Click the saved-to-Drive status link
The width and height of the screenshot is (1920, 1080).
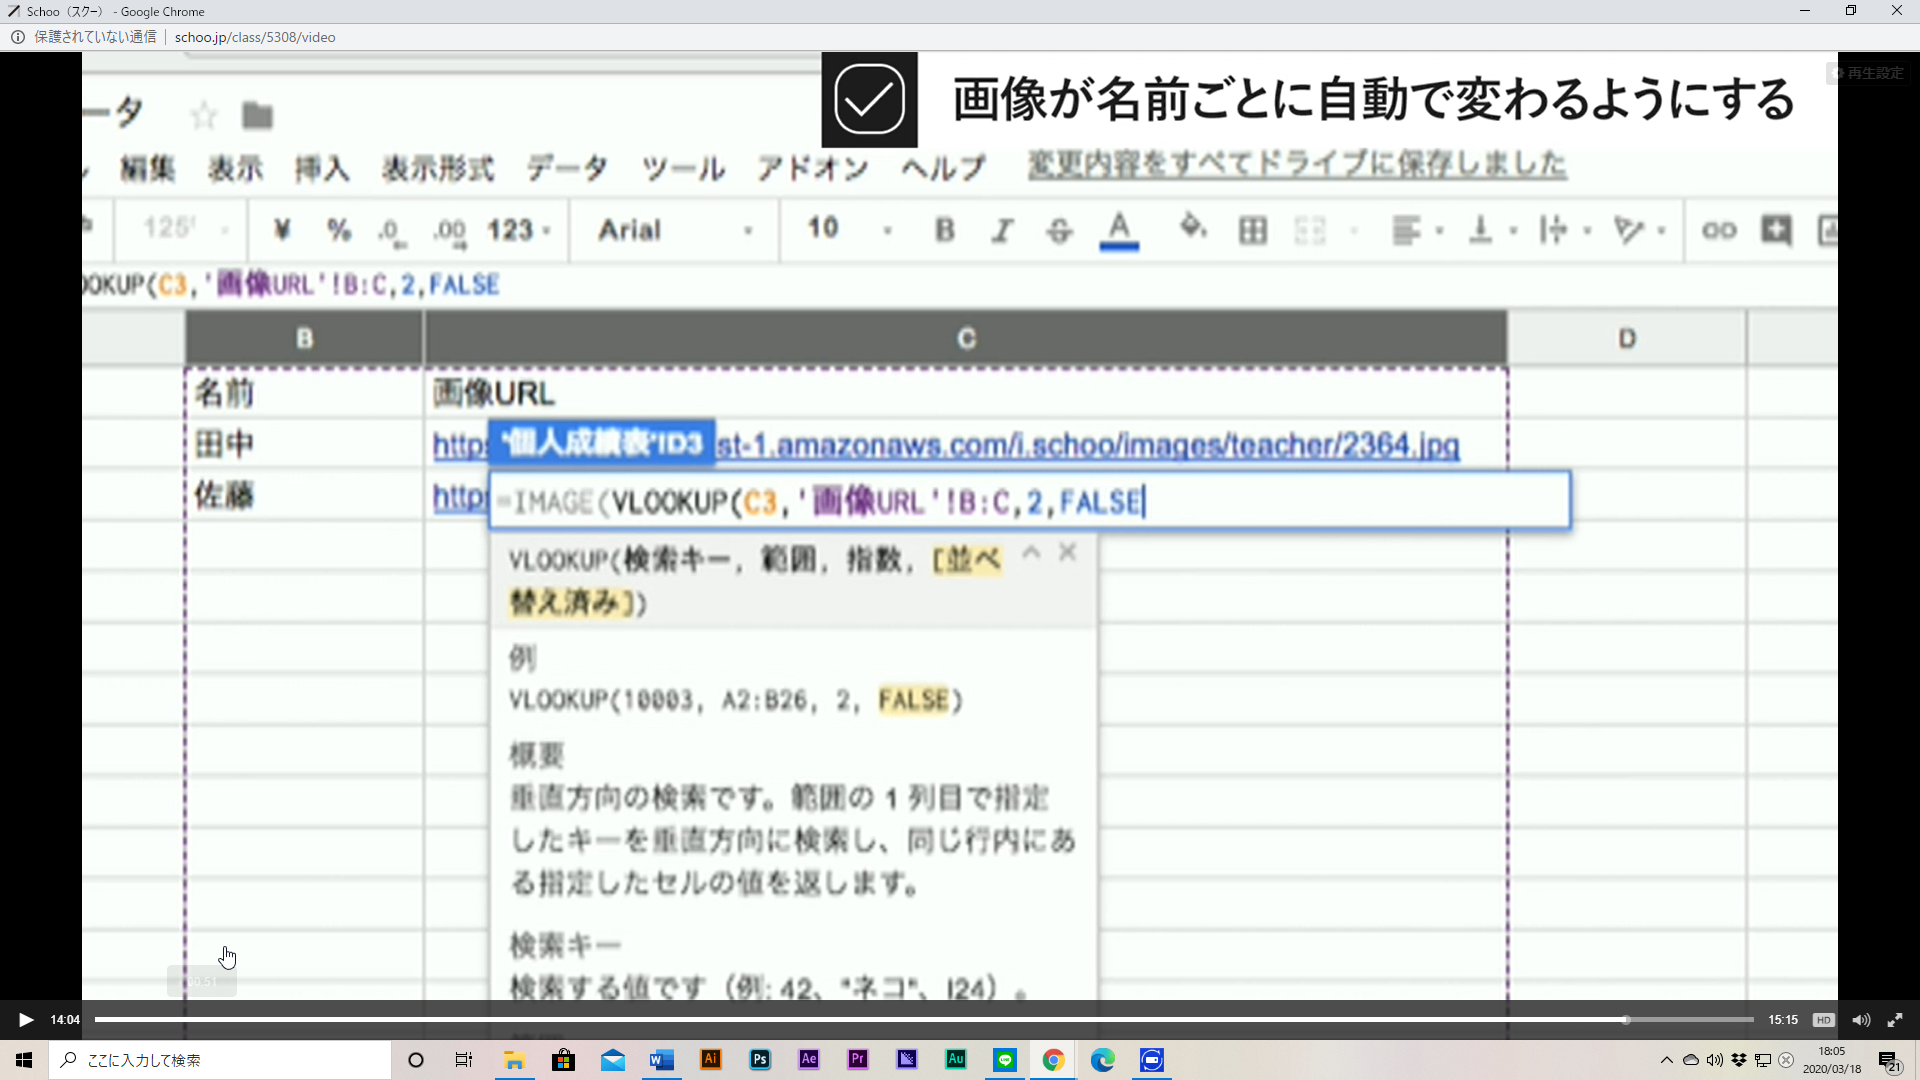click(1297, 164)
